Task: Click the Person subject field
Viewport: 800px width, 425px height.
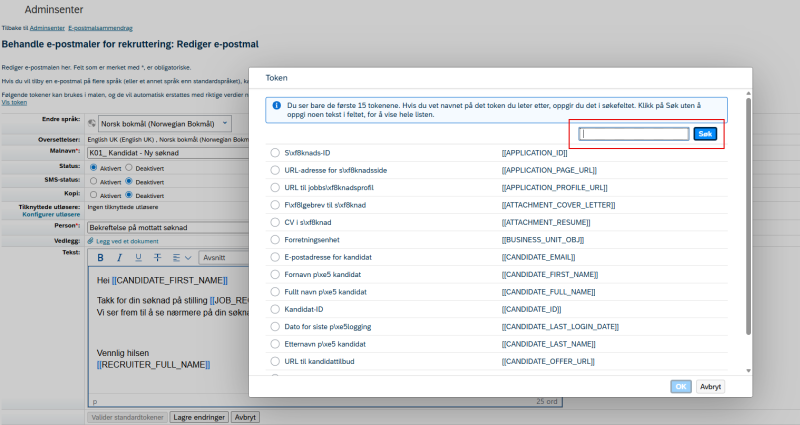Action: pos(168,228)
